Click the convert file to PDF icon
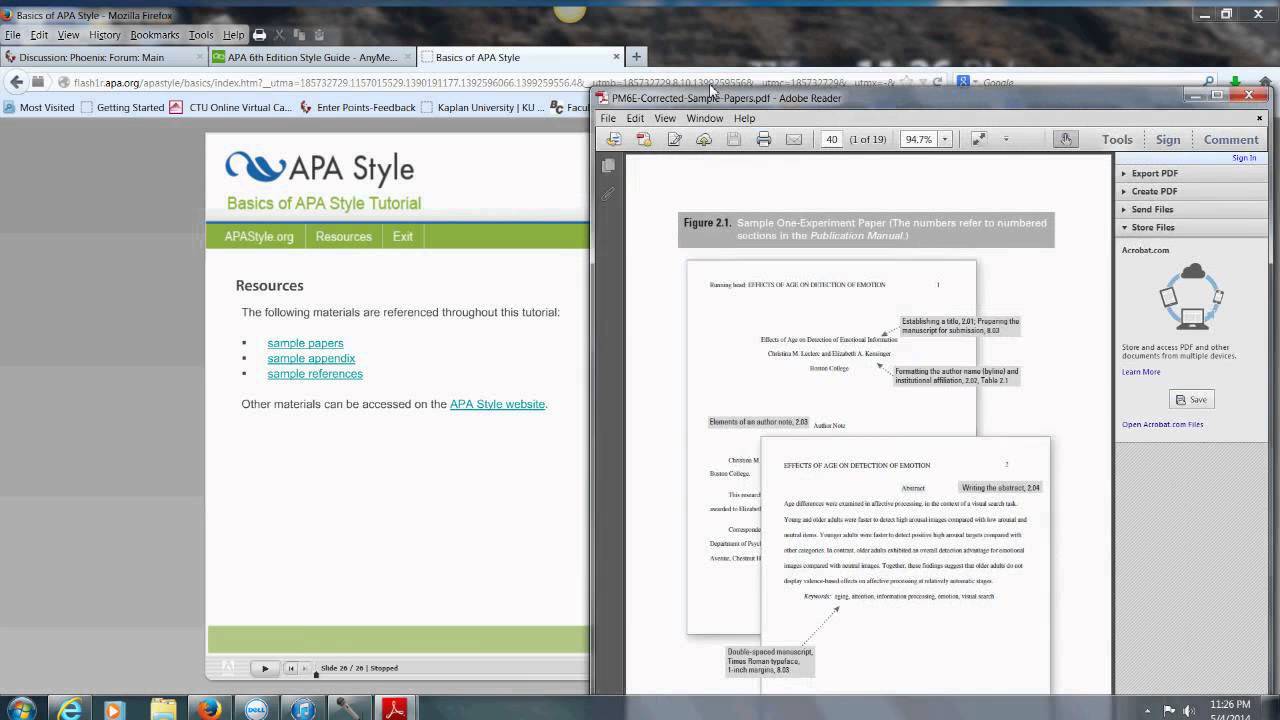1280x720 pixels. pos(644,139)
